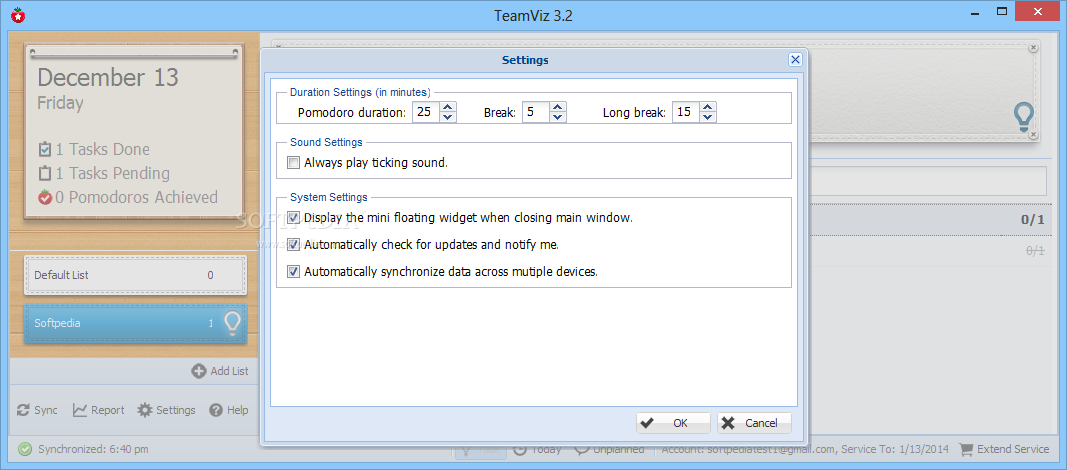Image resolution: width=1067 pixels, height=470 pixels.
Task: Open the Report chart icon
Action: pyautogui.click(x=80, y=410)
